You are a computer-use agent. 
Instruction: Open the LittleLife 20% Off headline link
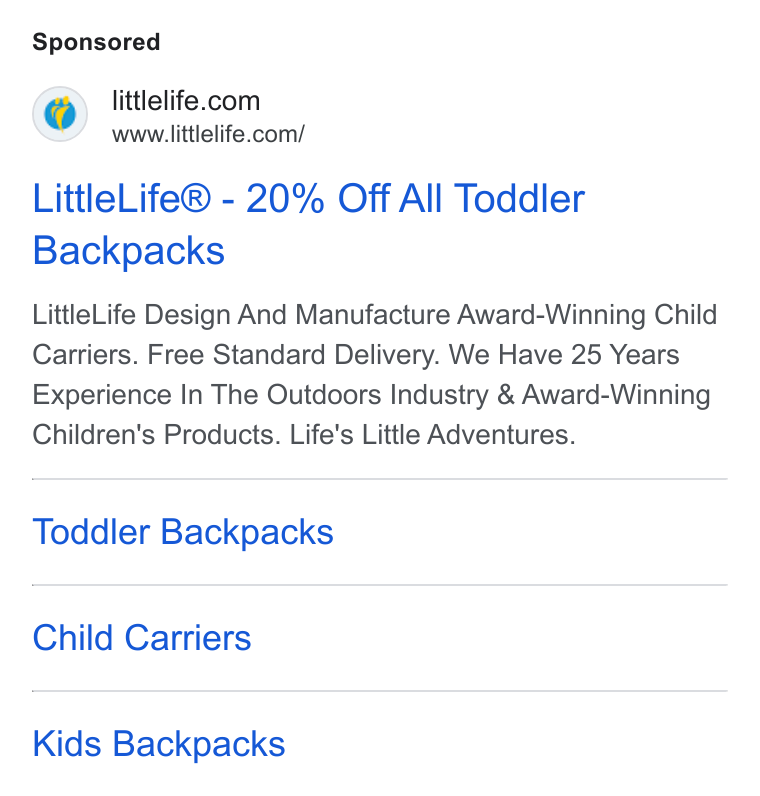[309, 224]
